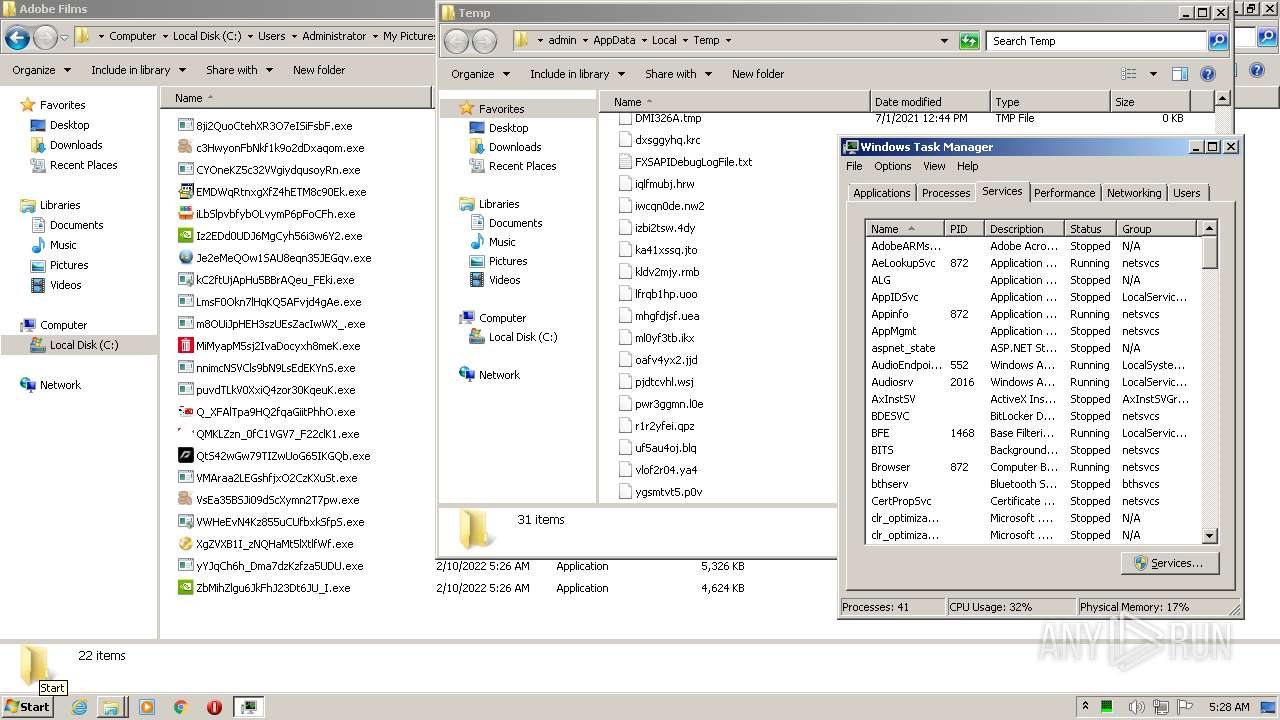Click the Services... button
Screen dimensions: 1280x720
coord(1168,563)
